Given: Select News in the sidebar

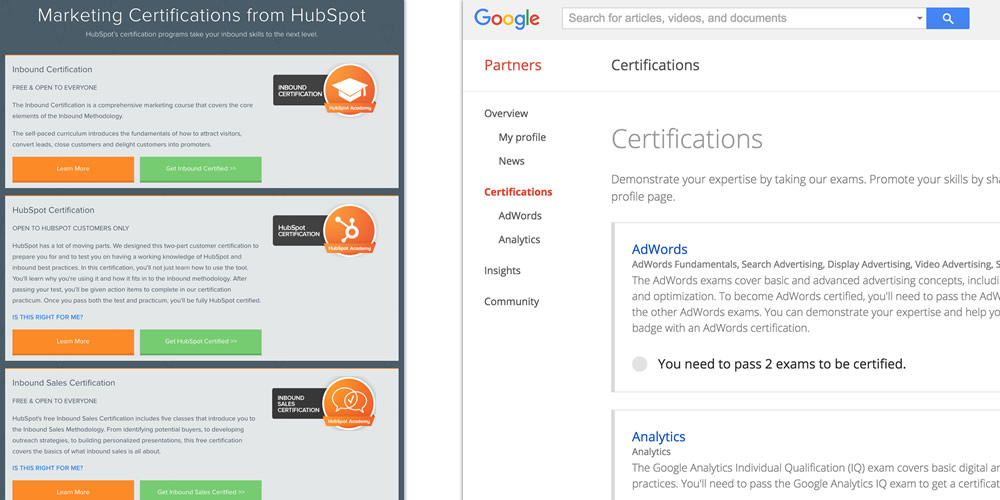Looking at the screenshot, I should click(x=511, y=161).
